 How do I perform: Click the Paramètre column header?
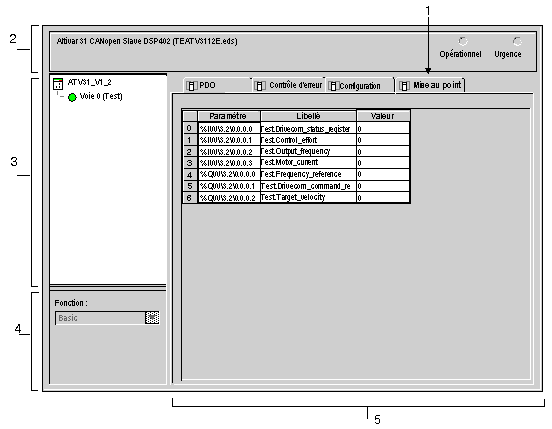point(229,116)
